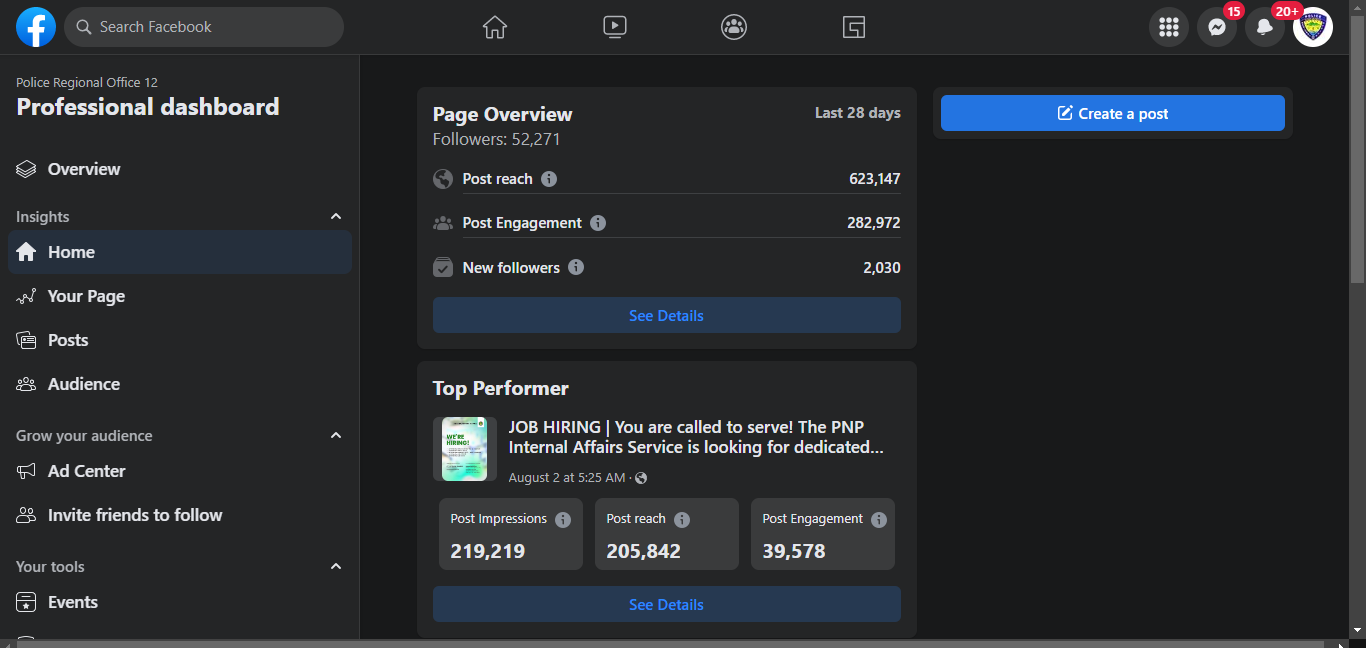
Task: Collapse the Grow your audience section
Action: coord(336,436)
